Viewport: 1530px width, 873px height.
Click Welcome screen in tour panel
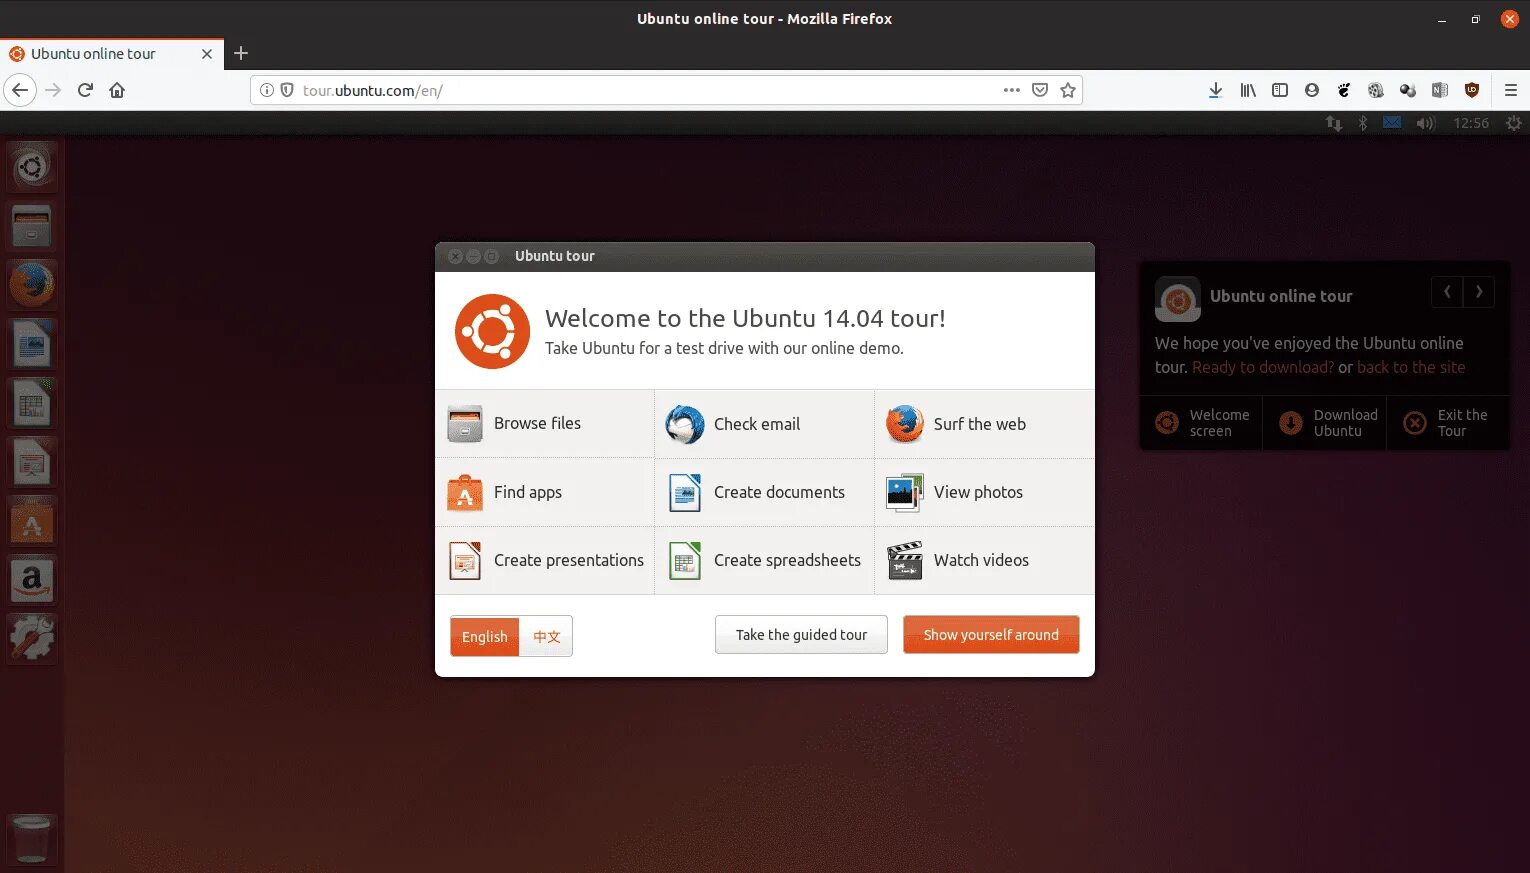(x=1202, y=423)
